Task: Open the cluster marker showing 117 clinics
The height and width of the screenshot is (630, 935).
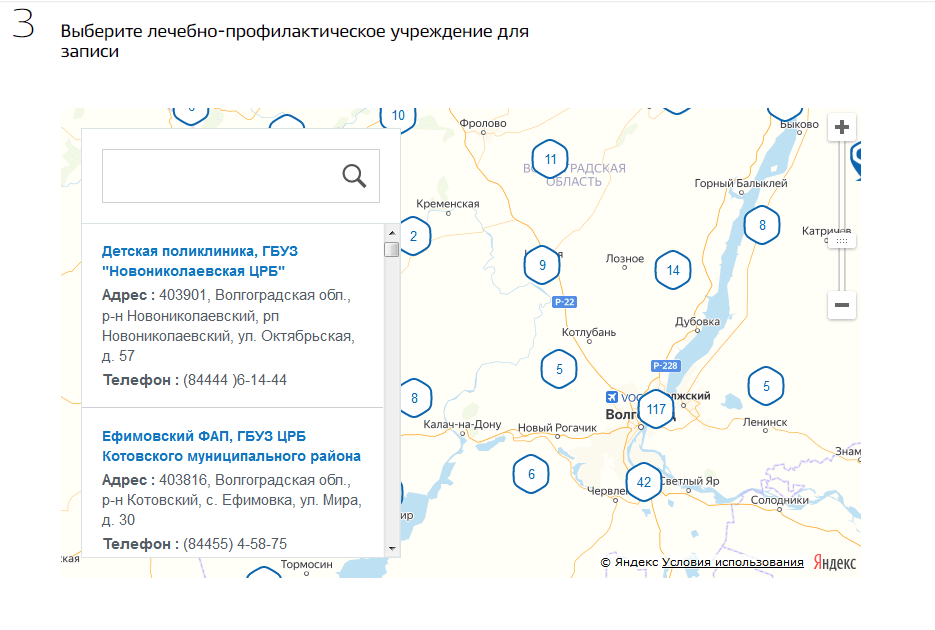Action: point(656,409)
